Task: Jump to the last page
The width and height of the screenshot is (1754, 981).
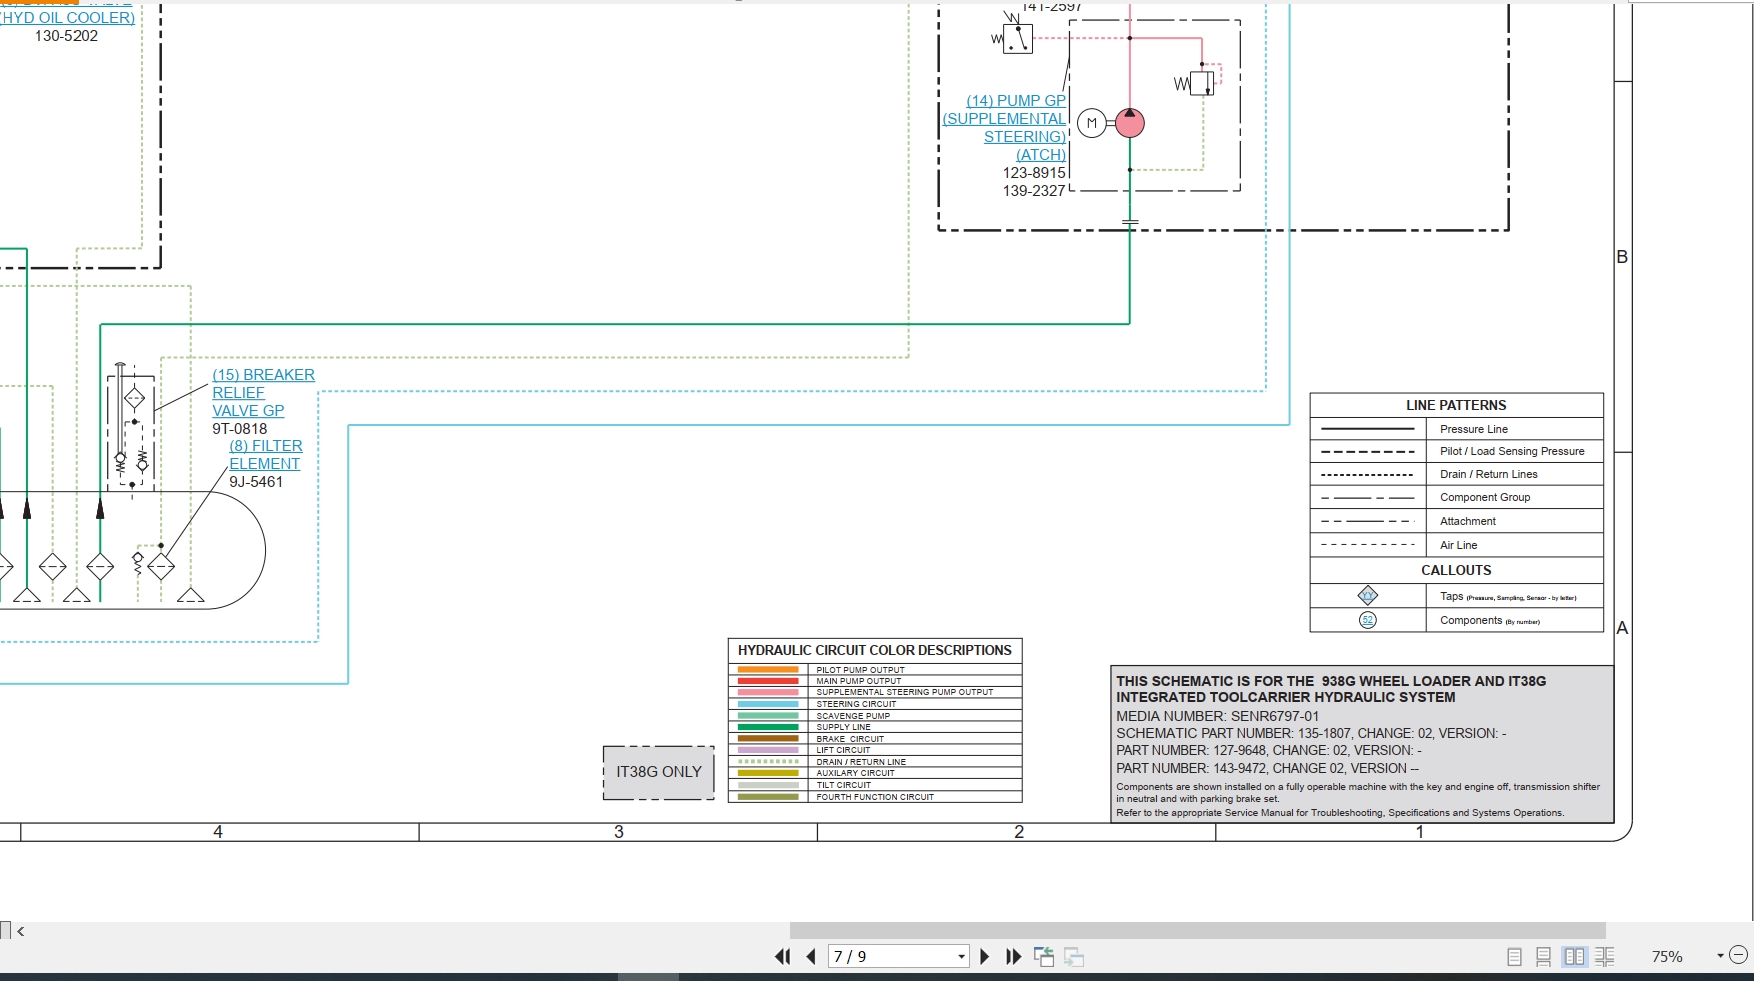Action: pos(1013,957)
